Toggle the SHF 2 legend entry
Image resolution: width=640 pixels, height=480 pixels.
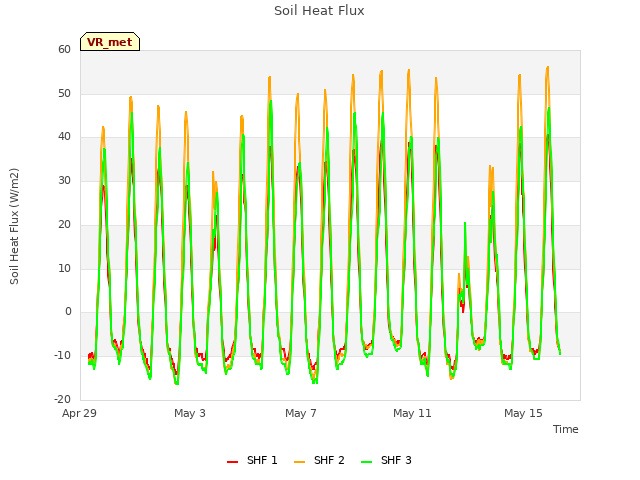[x=319, y=460]
